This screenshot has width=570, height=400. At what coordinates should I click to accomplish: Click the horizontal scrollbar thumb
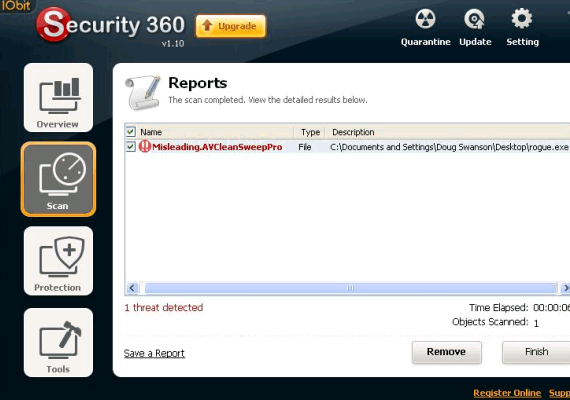[x=350, y=288]
